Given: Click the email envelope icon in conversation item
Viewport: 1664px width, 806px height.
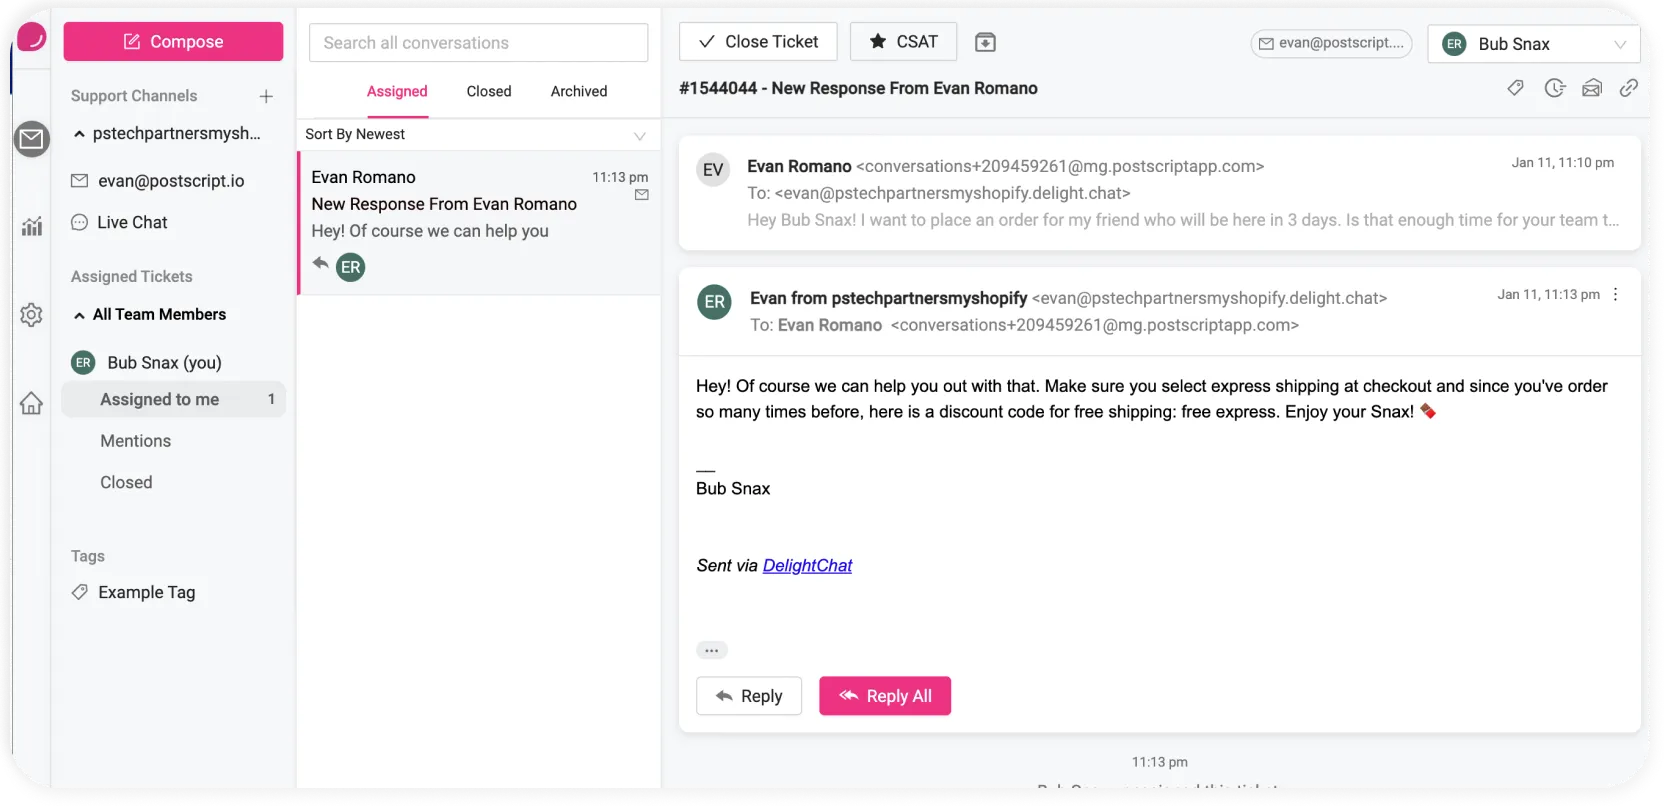Looking at the screenshot, I should (642, 195).
